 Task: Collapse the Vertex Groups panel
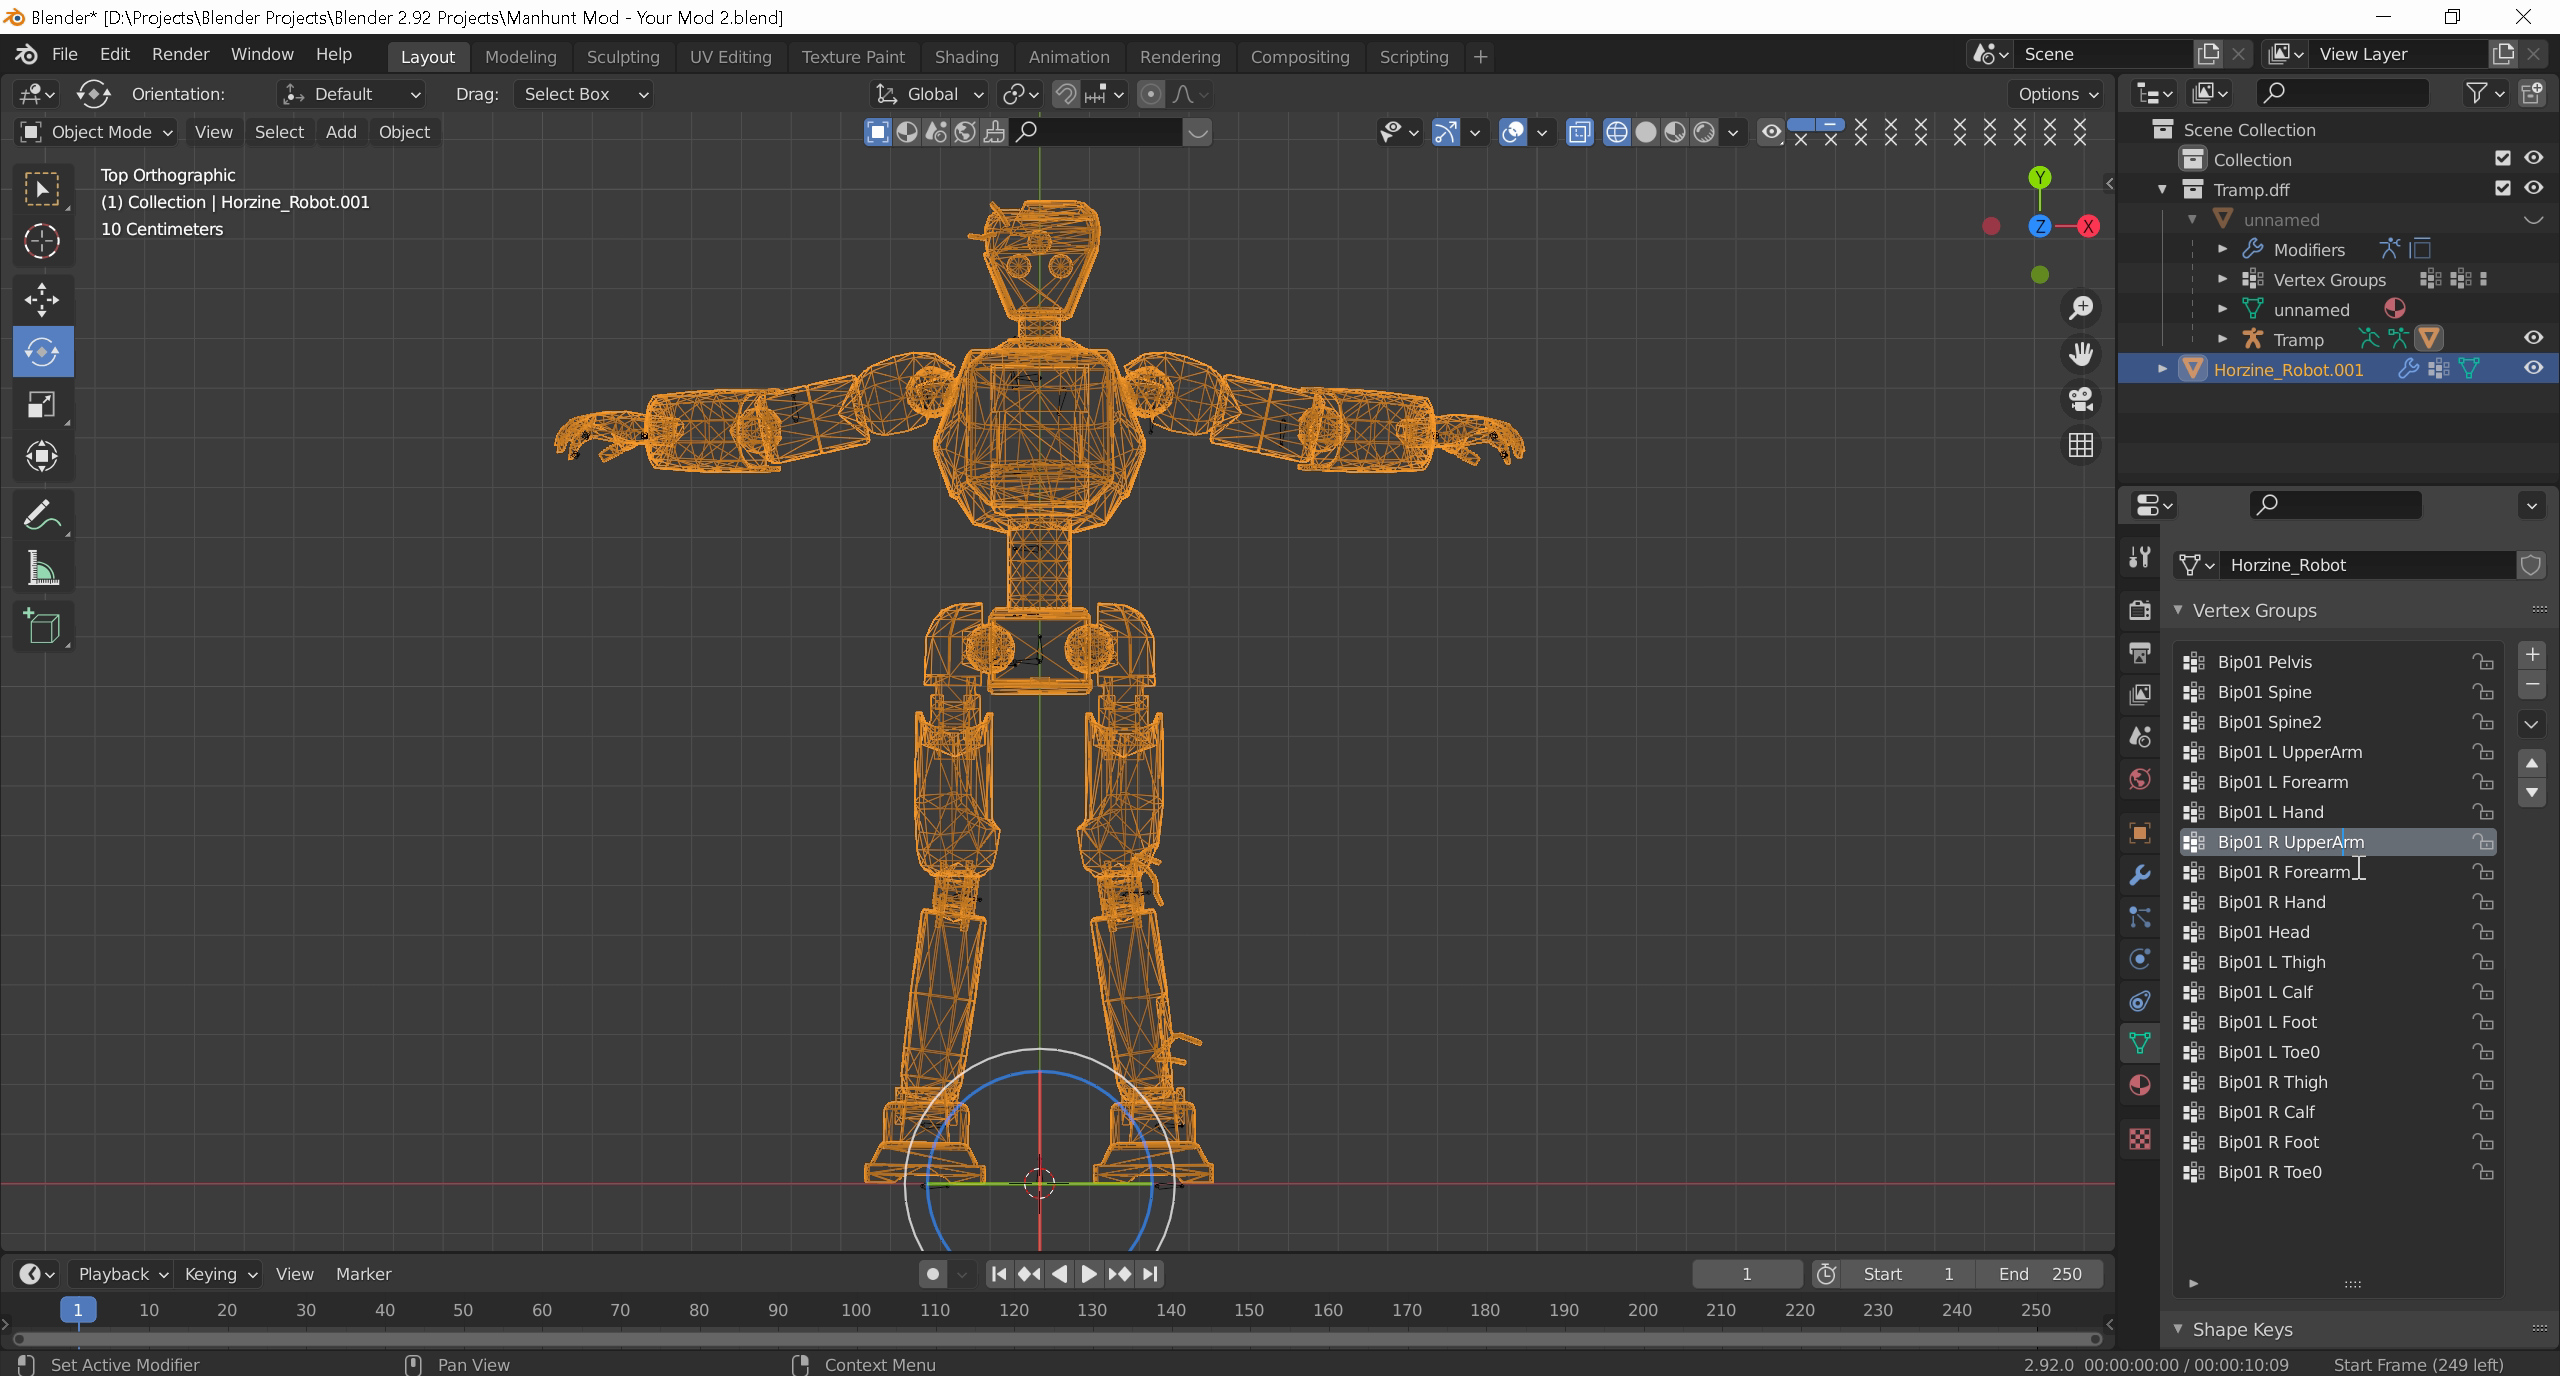[x=2179, y=610]
